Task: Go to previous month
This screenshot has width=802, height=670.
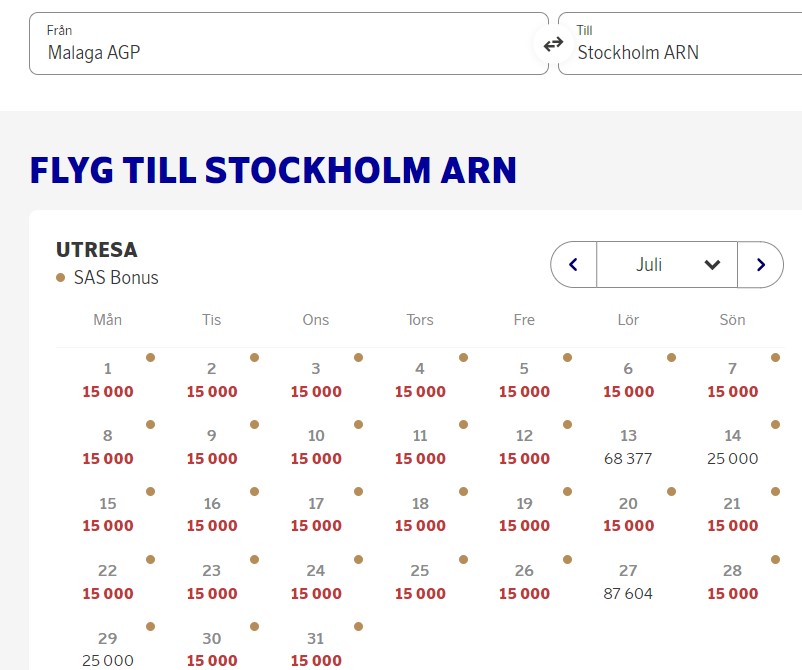Action: coord(574,265)
